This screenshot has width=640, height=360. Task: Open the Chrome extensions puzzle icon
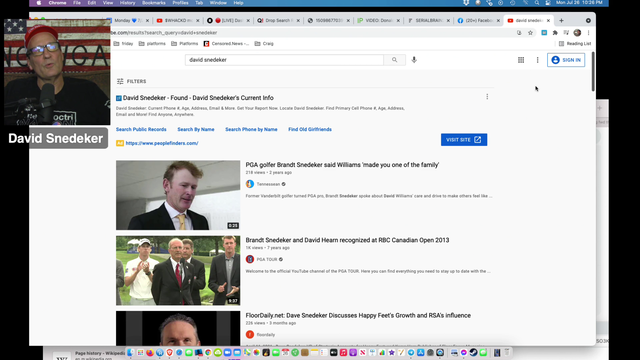[555, 33]
